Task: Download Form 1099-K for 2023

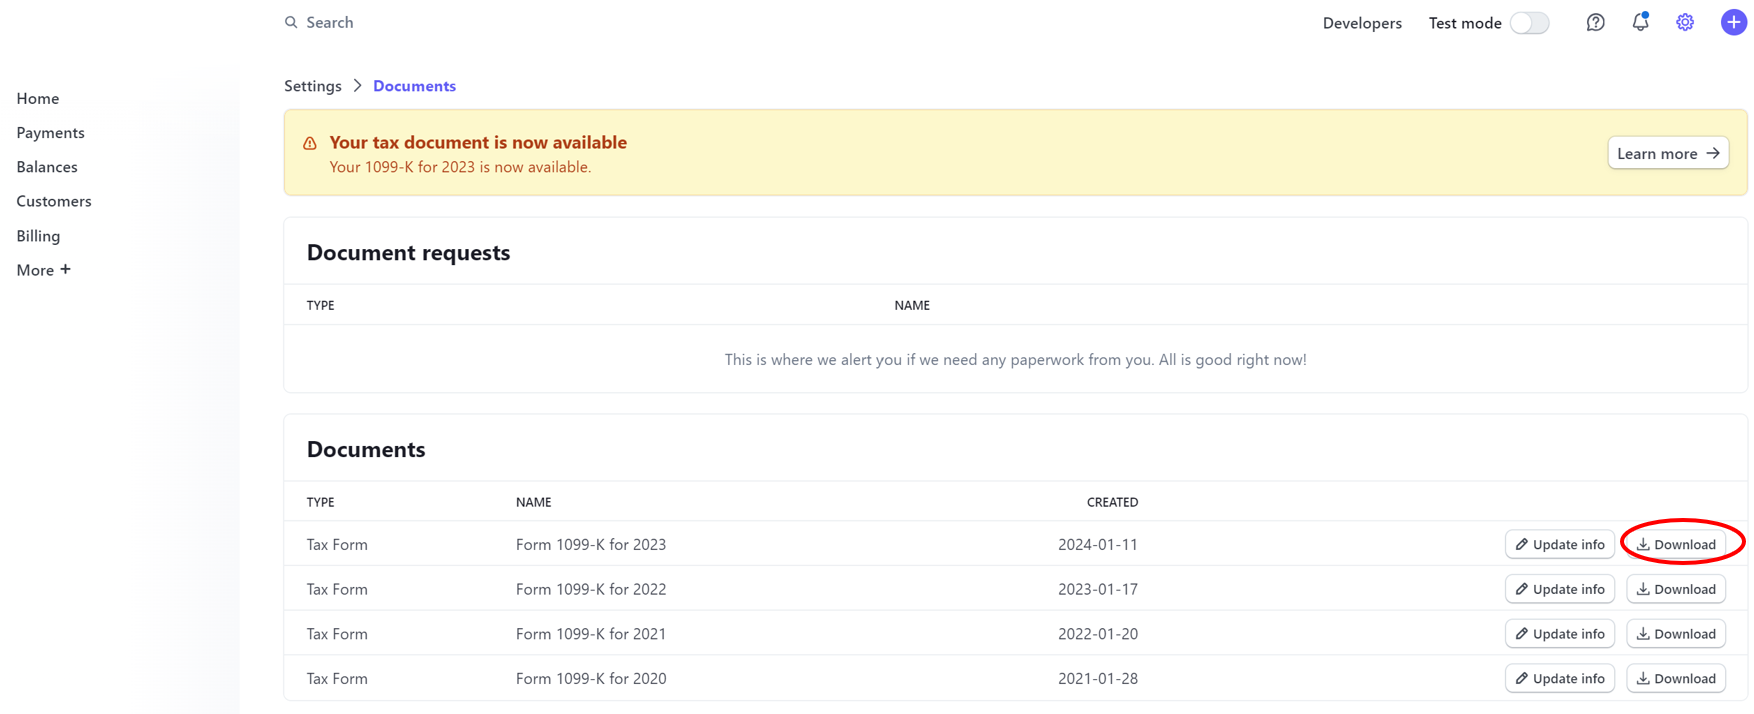Action: click(1676, 544)
